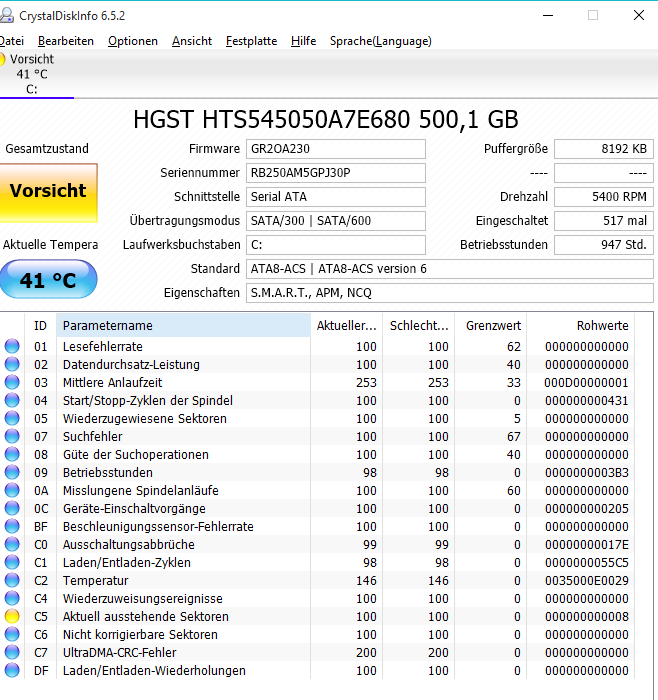Click the Eigenschaften field S.M.A.R.T., APM, NCQ
This screenshot has height=700, width=658.
[x=450, y=293]
